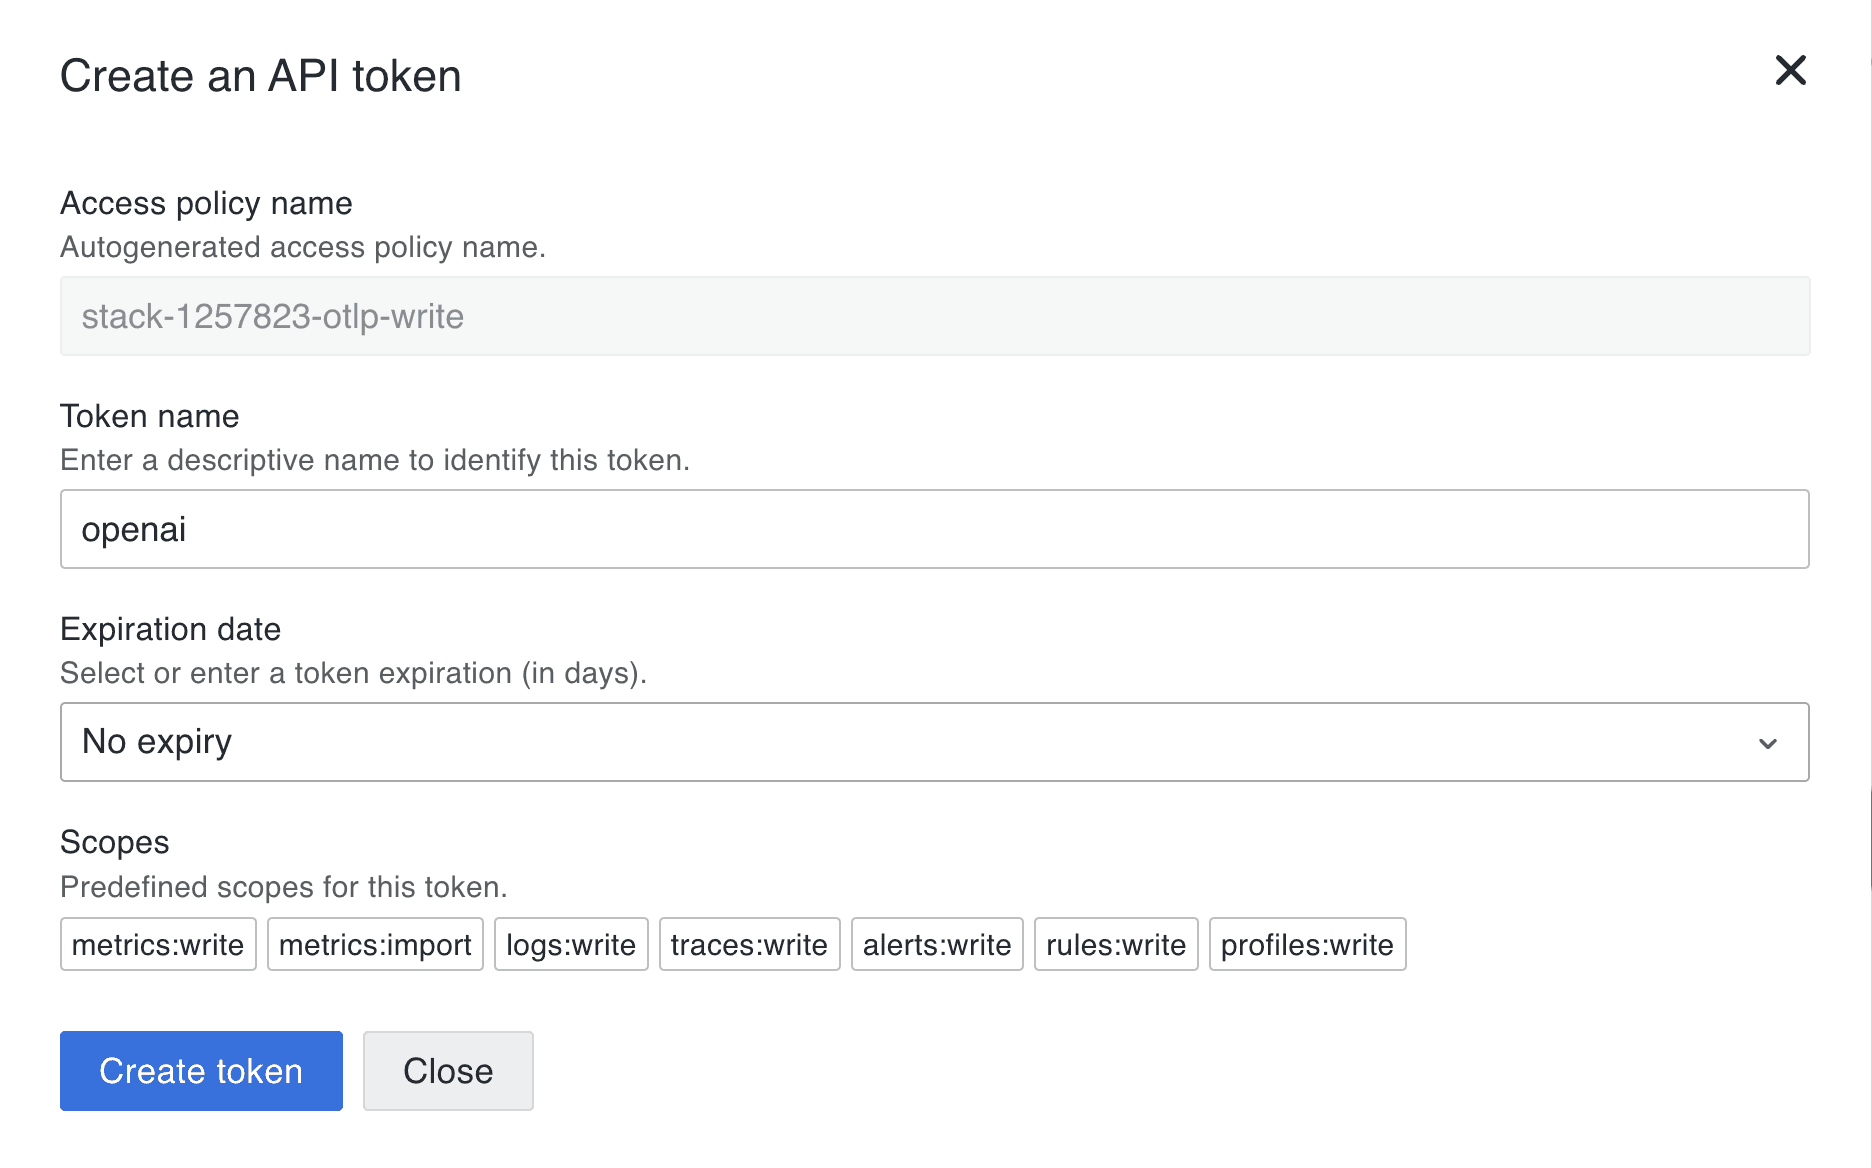Screen dimensions: 1872x1168
Task: Click the dropdown chevron beside No expiry
Action: pyautogui.click(x=1769, y=742)
